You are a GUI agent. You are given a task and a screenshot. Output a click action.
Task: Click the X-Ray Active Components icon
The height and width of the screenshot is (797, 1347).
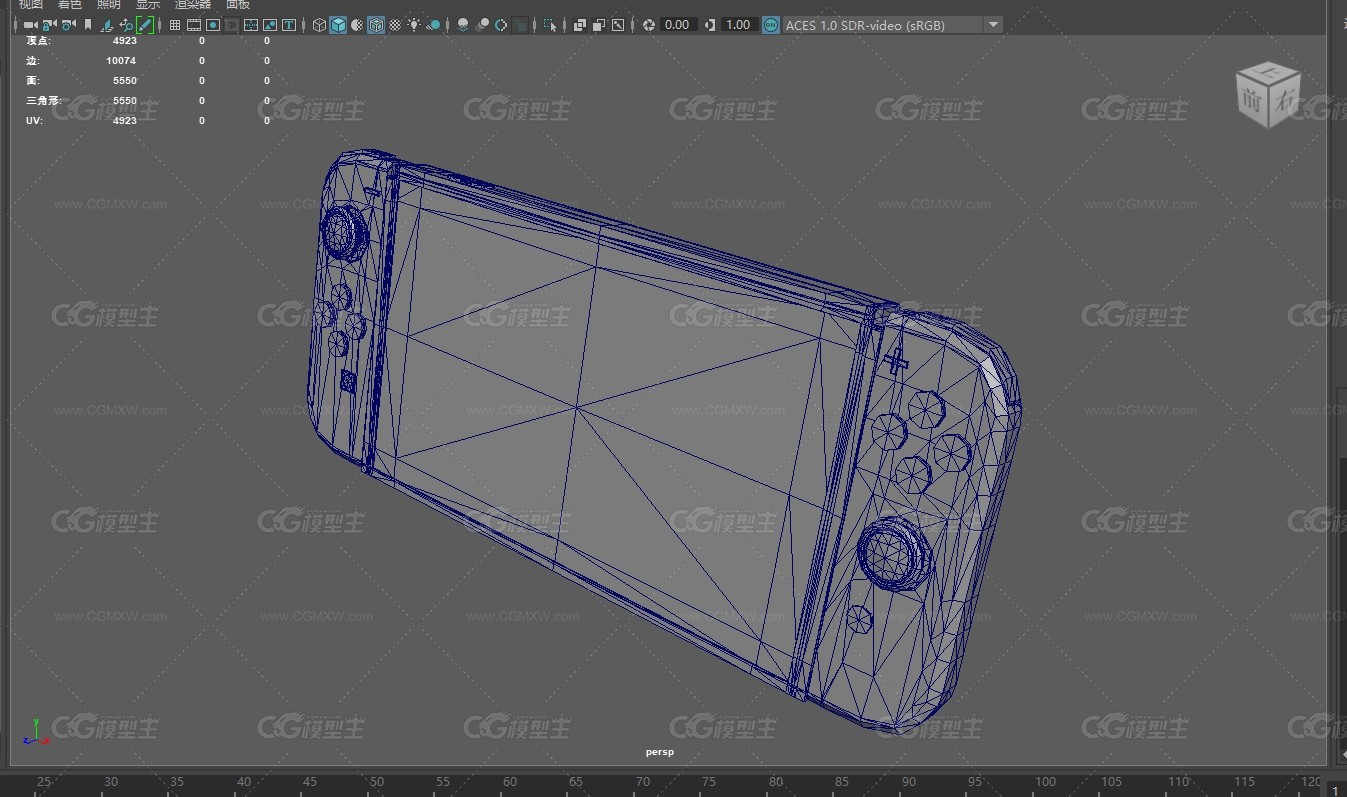click(598, 25)
